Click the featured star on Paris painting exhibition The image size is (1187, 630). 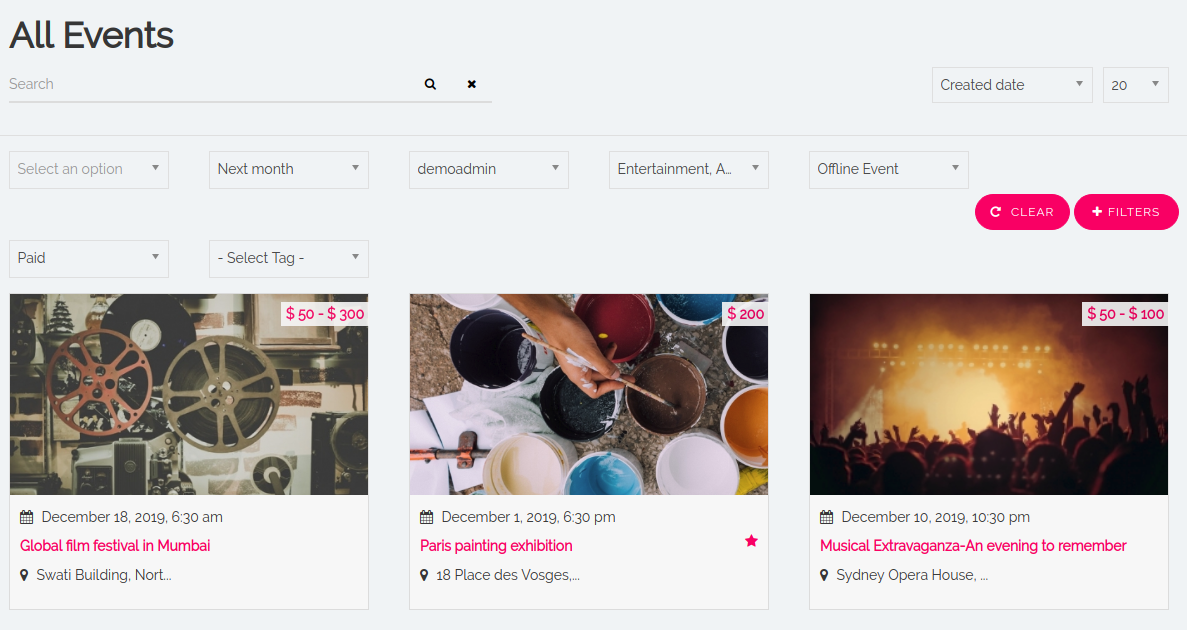[x=751, y=541]
